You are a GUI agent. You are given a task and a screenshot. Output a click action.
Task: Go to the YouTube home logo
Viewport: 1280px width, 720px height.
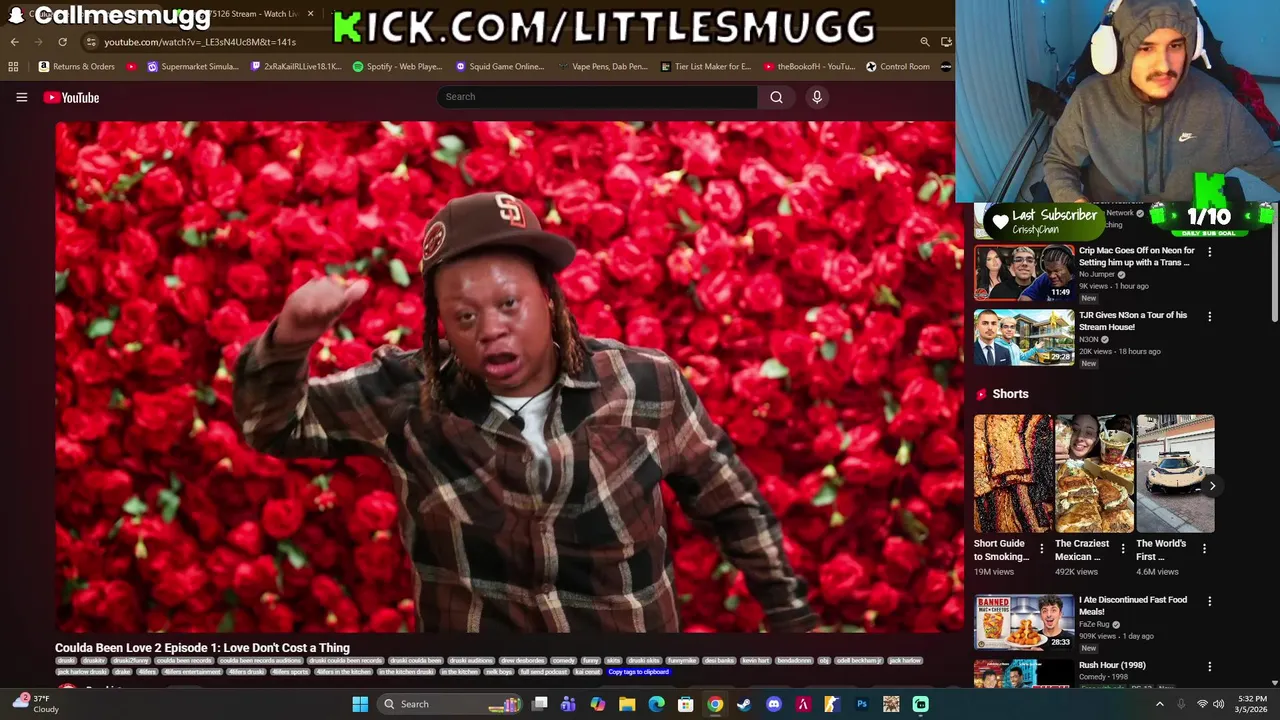pyautogui.click(x=71, y=97)
